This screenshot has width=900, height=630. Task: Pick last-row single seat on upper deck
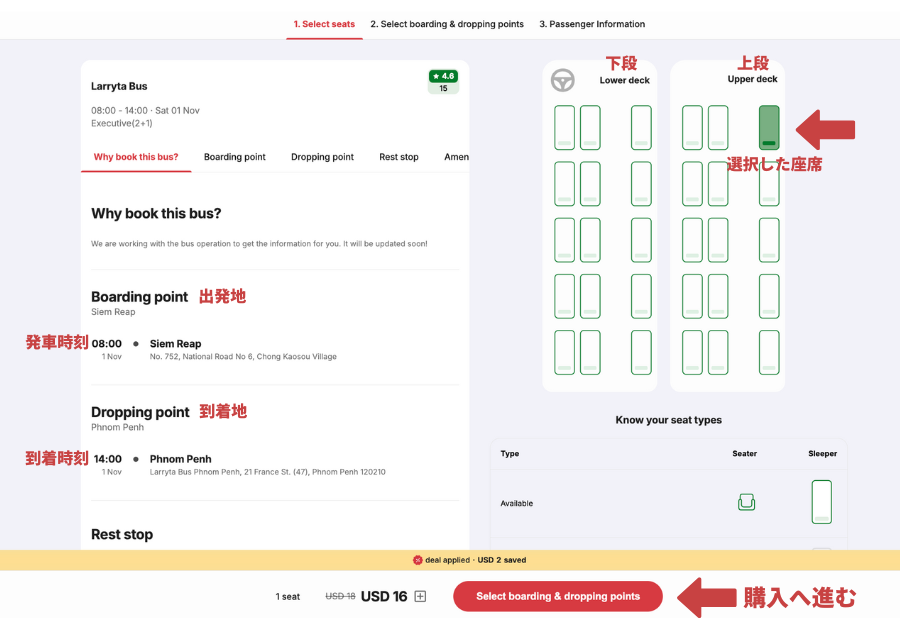coord(769,352)
